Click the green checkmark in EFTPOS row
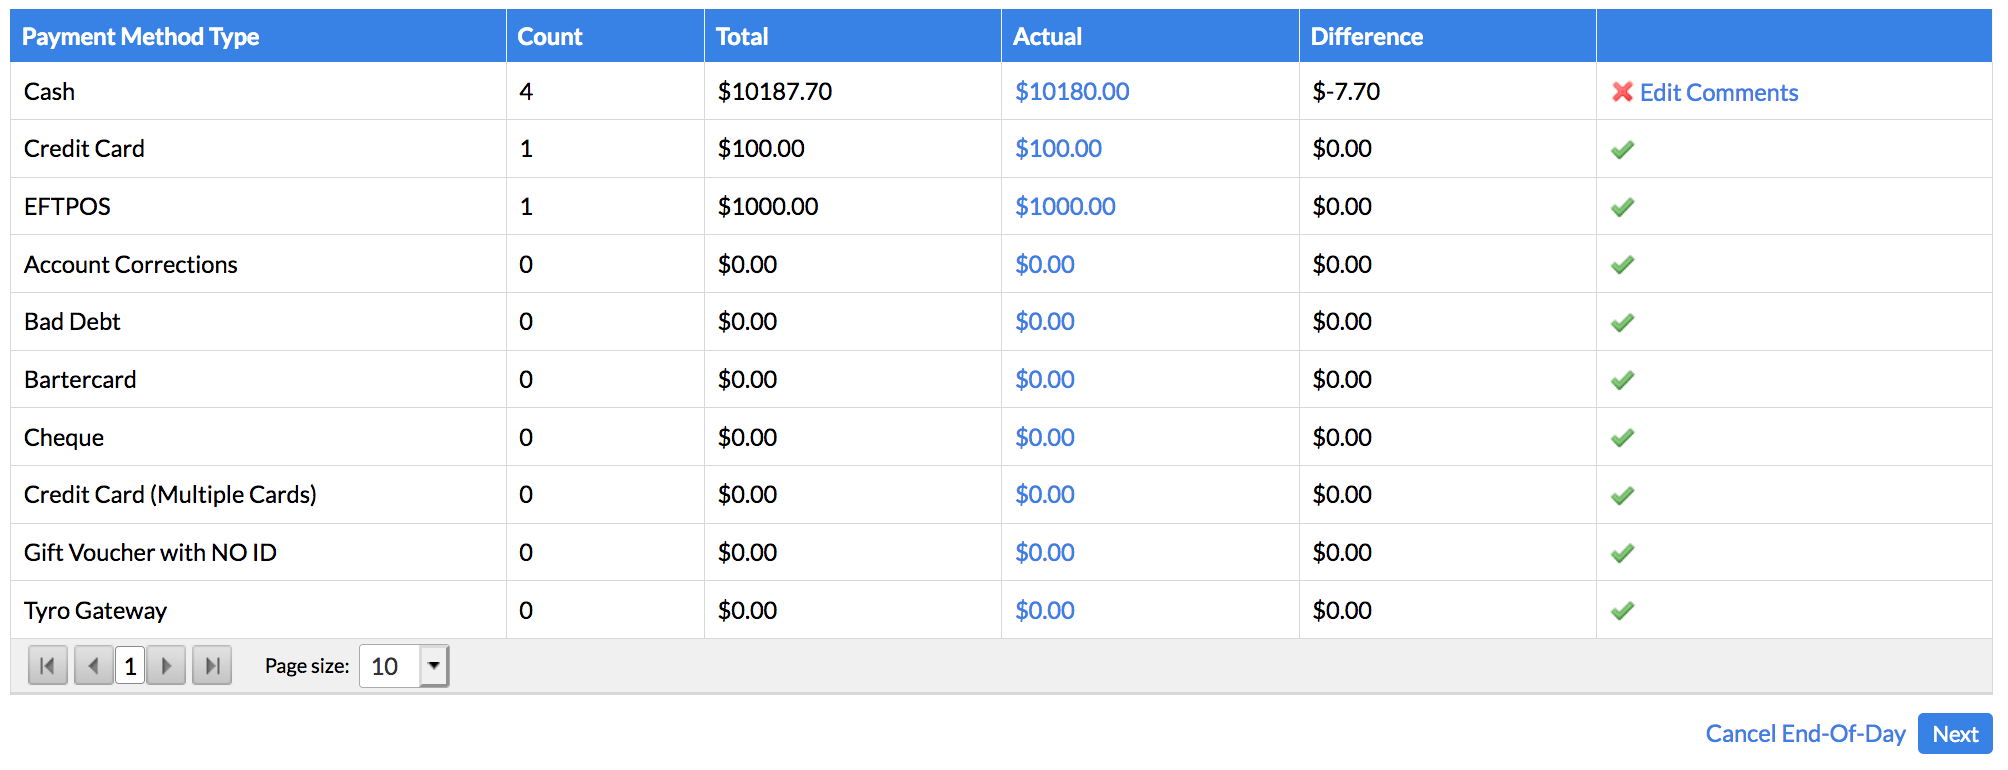 point(1622,207)
